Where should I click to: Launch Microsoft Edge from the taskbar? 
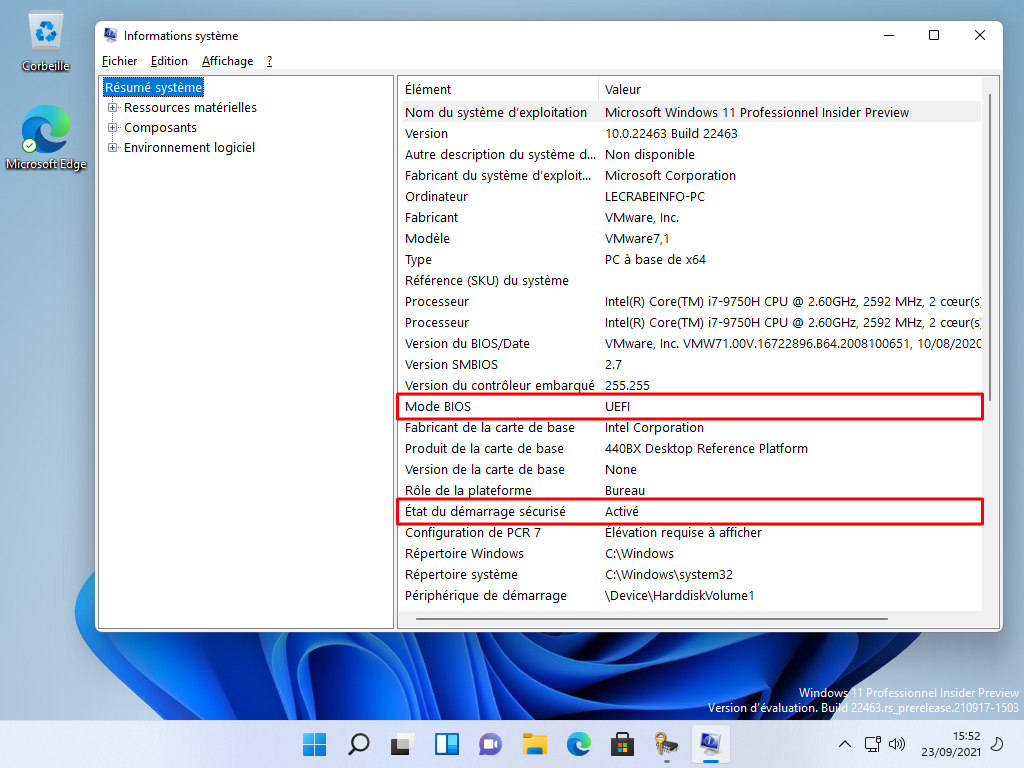[x=579, y=744]
